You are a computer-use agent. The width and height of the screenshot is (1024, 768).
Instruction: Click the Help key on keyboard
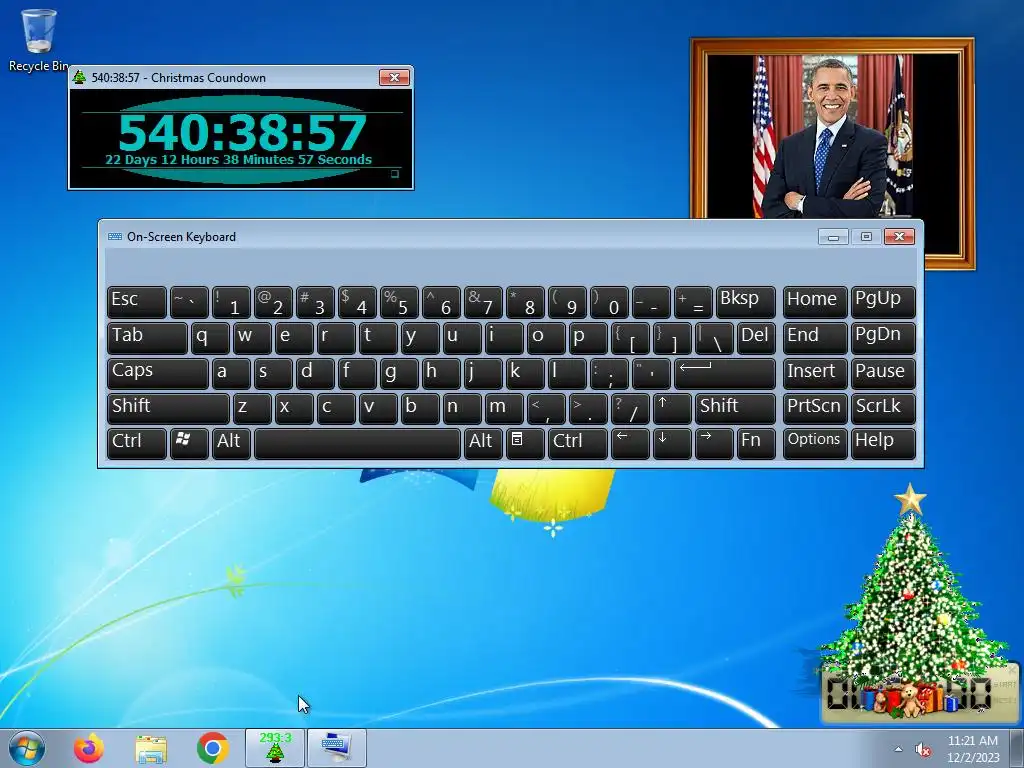(x=883, y=443)
